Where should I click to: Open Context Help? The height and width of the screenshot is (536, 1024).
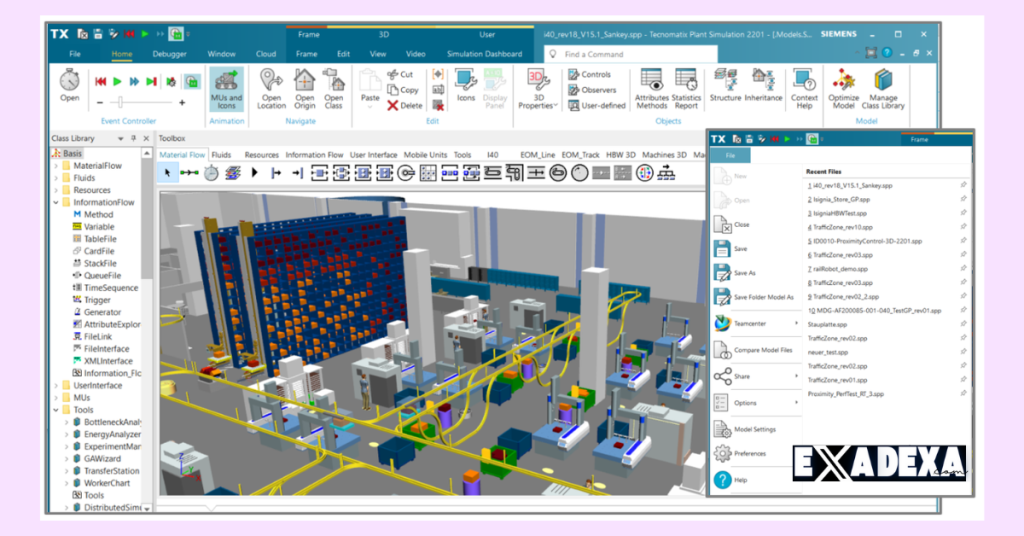pos(804,88)
